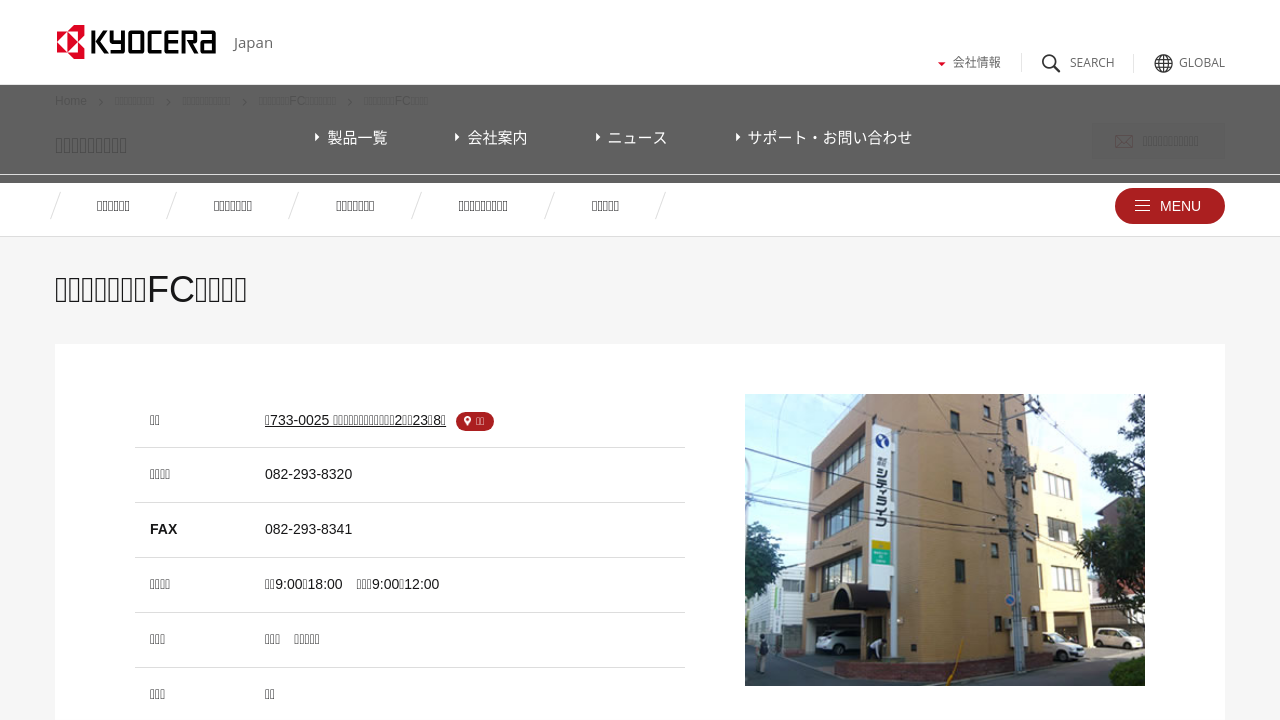1280x720 pixels.
Task: Click the hamburger icon in MENU button
Action: (1142, 206)
